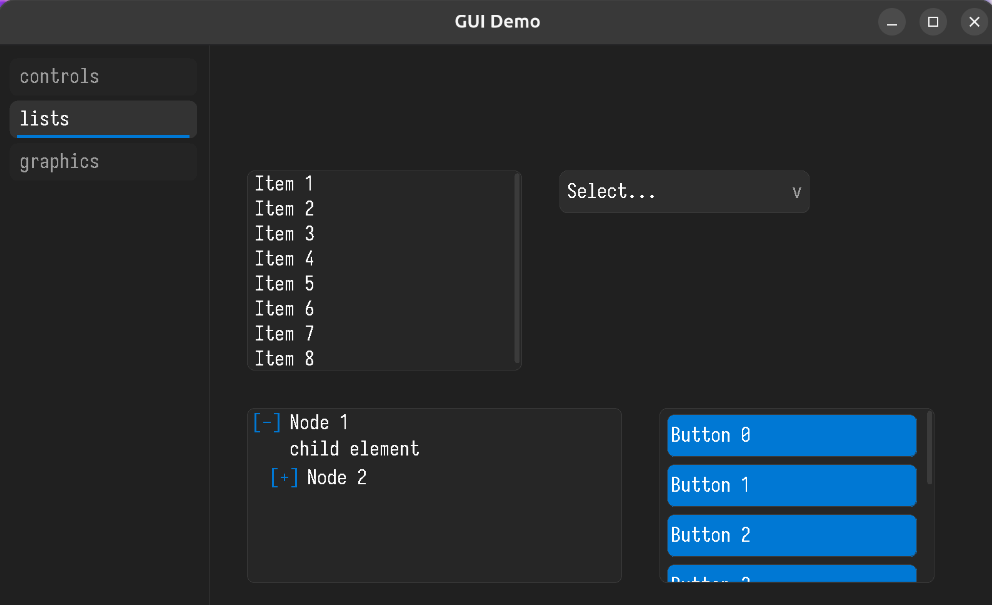Select Item 2 in the list

pyautogui.click(x=382, y=209)
